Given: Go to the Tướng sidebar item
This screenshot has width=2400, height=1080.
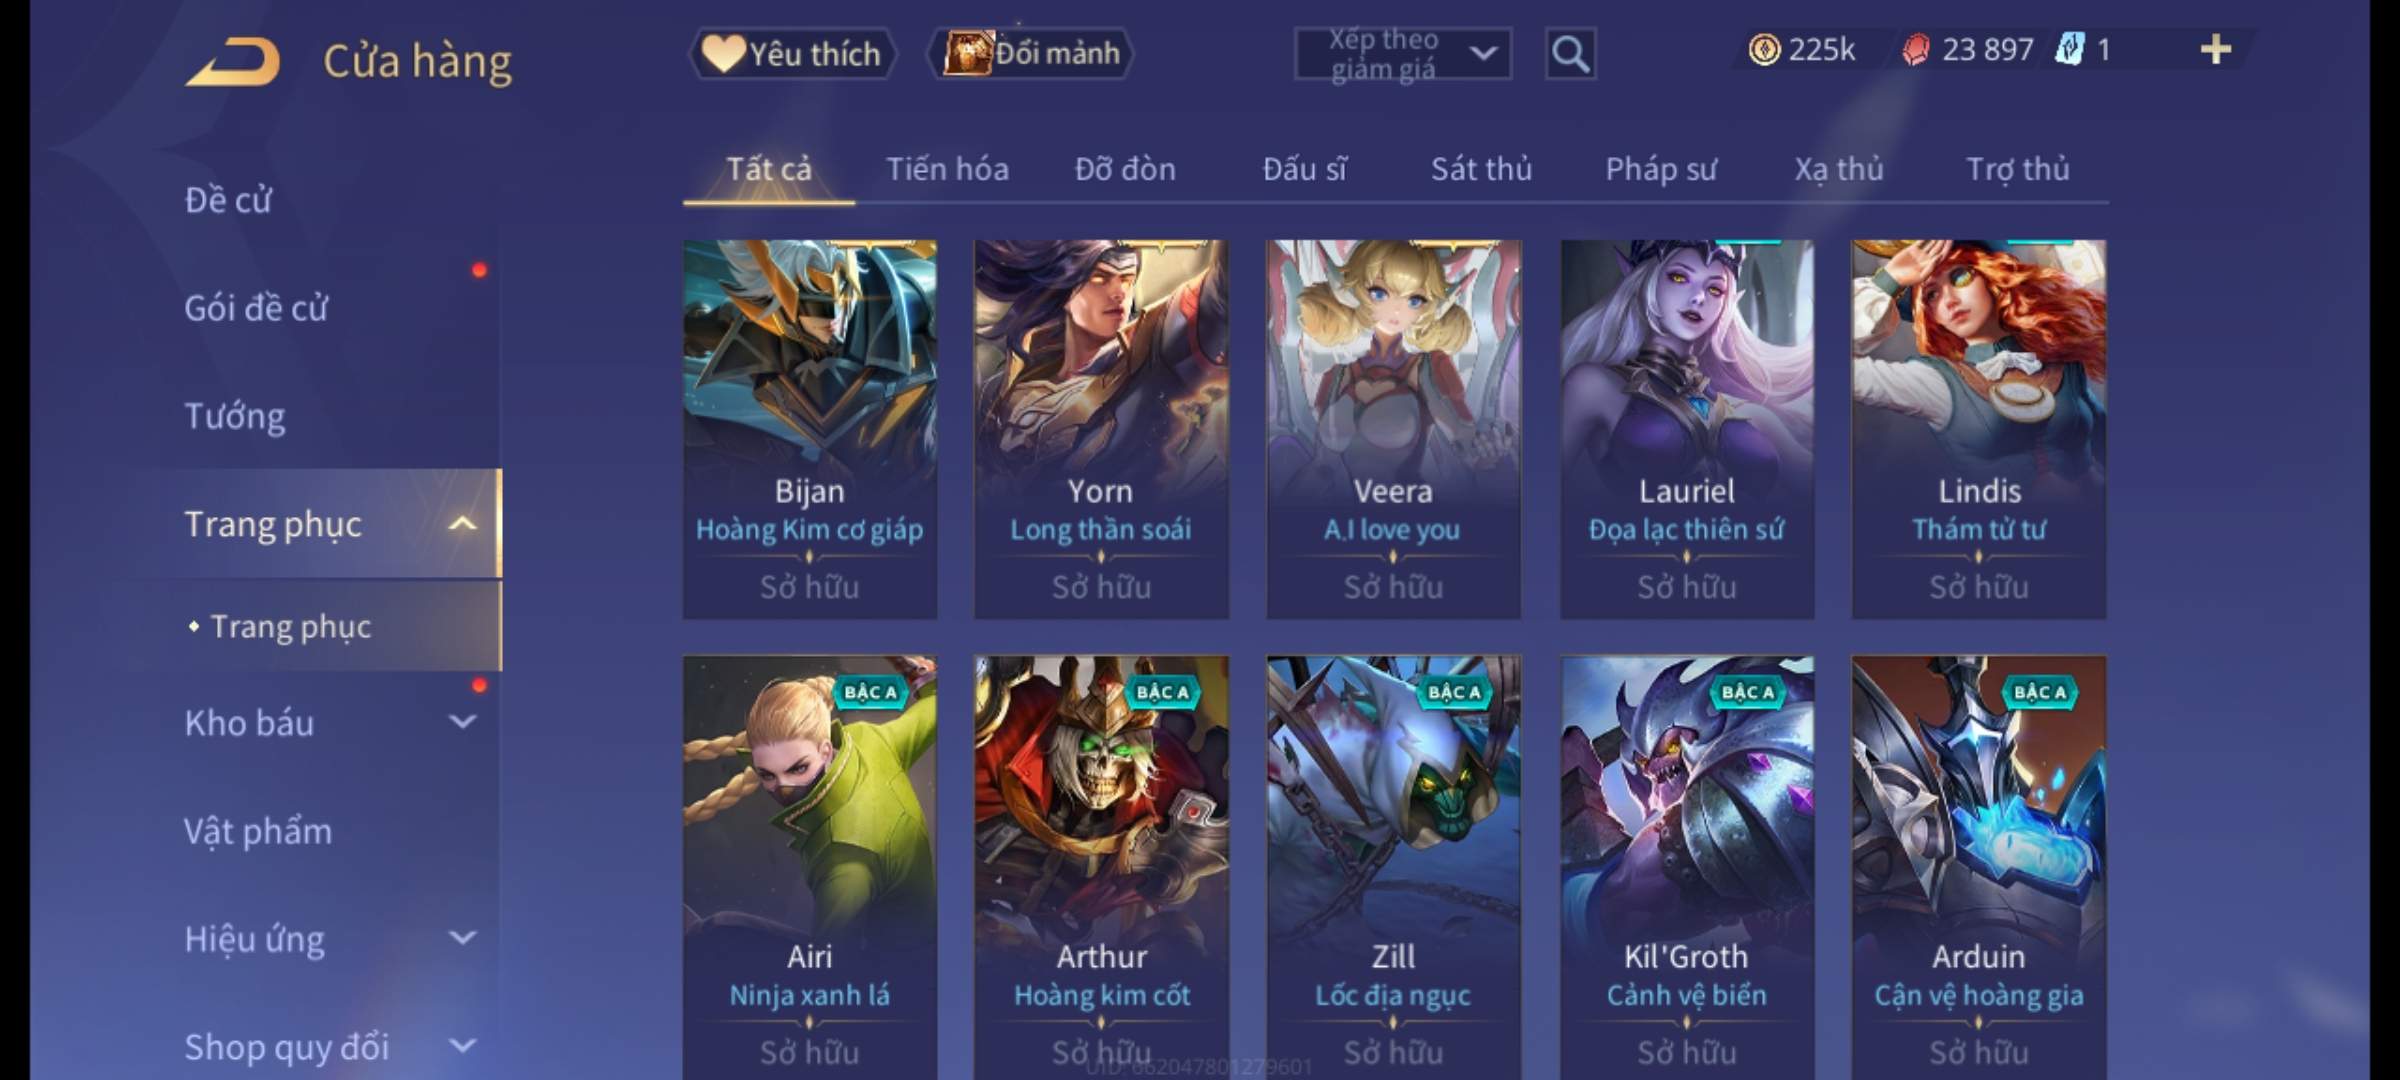Looking at the screenshot, I should [x=235, y=415].
